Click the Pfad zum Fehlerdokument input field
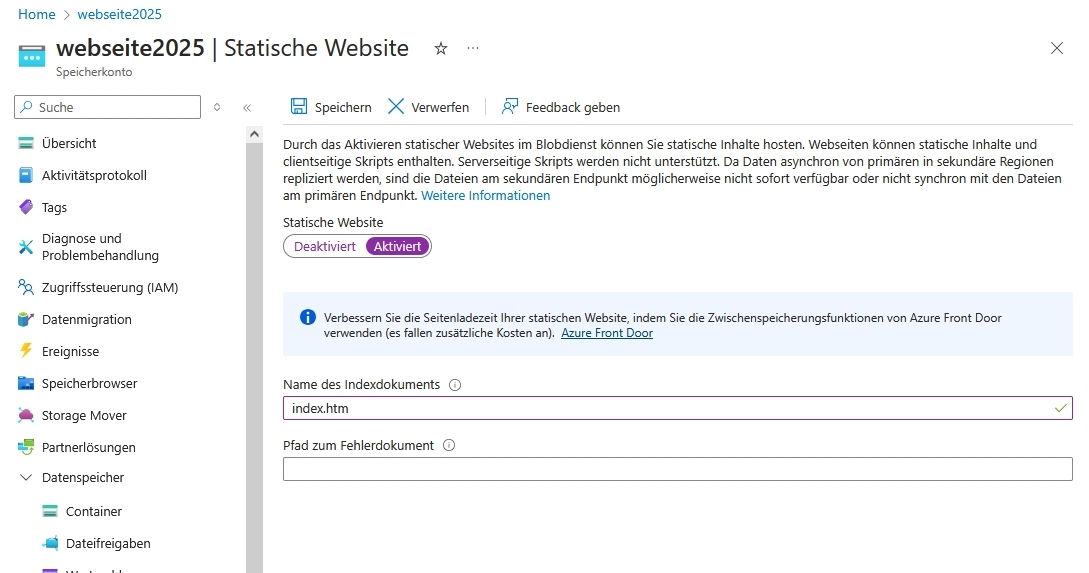This screenshot has width=1089, height=573. (677, 469)
